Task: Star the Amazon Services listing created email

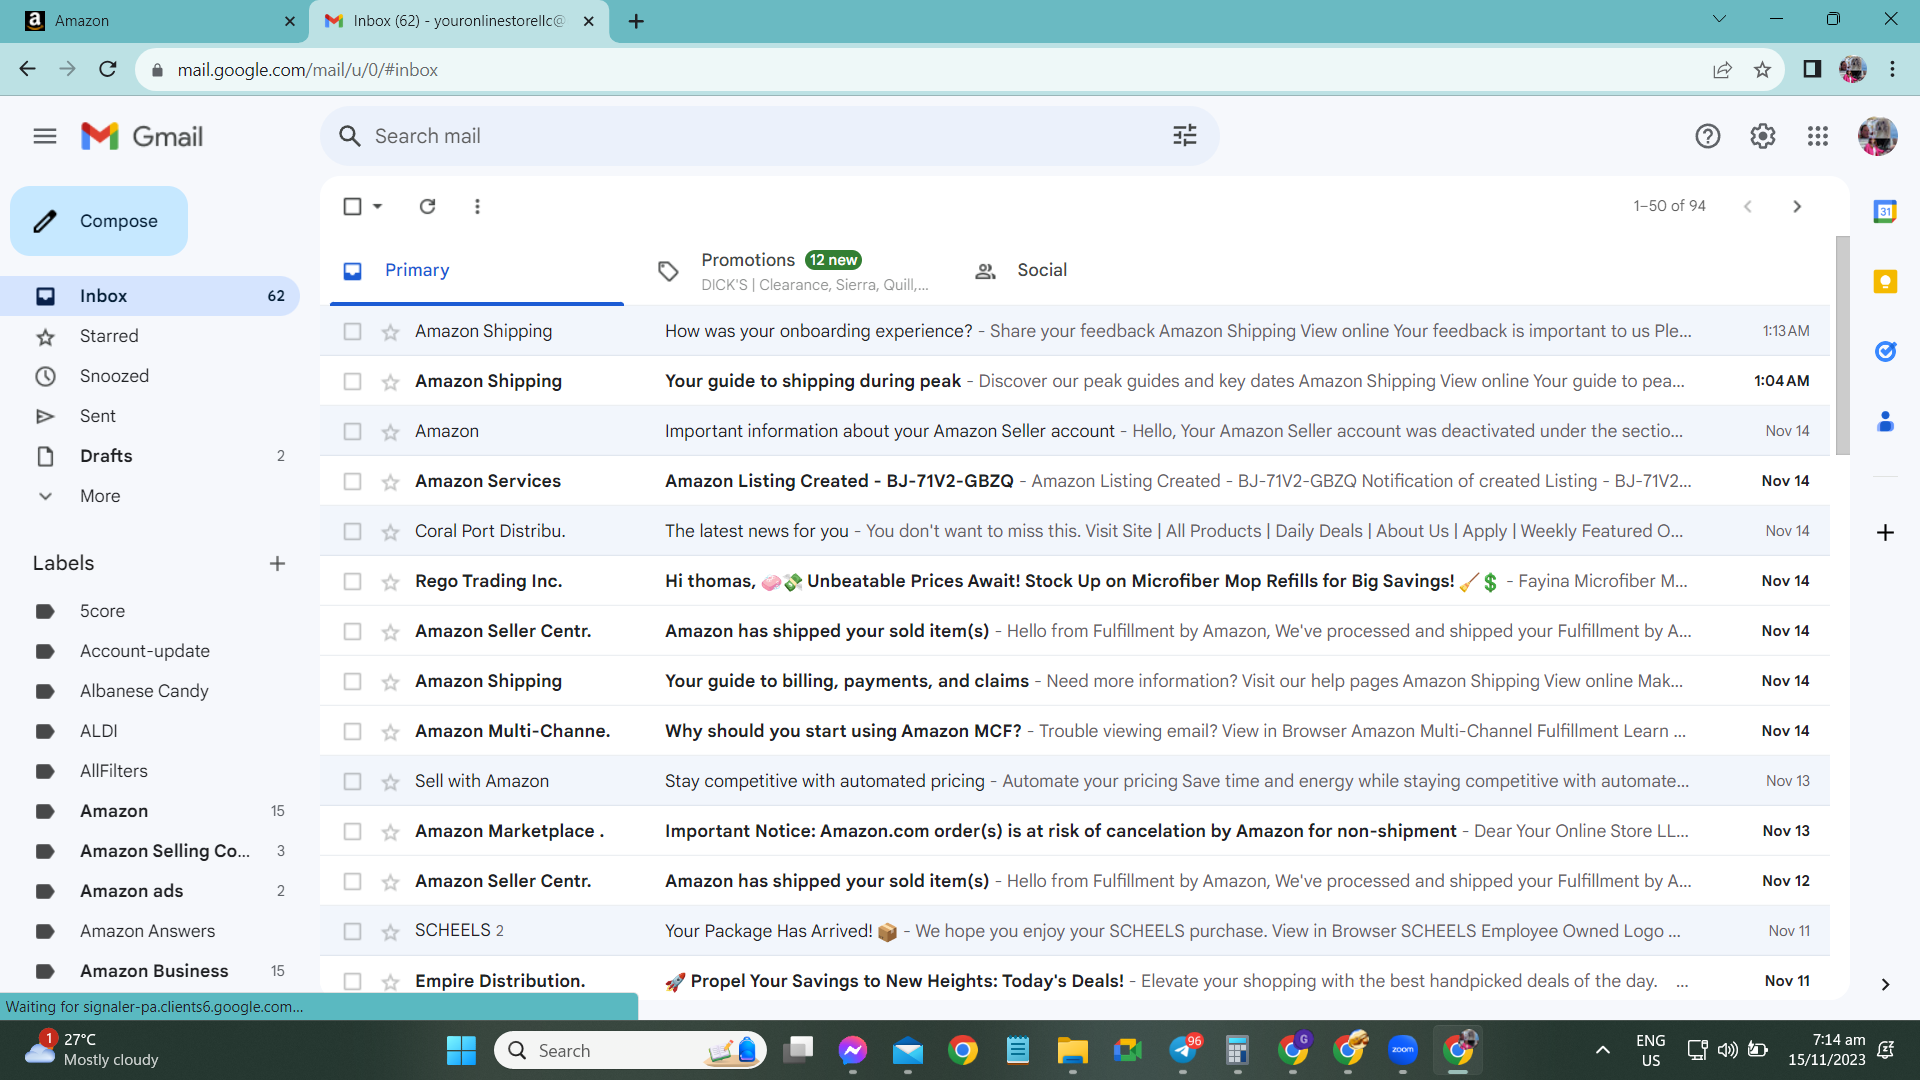Action: click(390, 482)
